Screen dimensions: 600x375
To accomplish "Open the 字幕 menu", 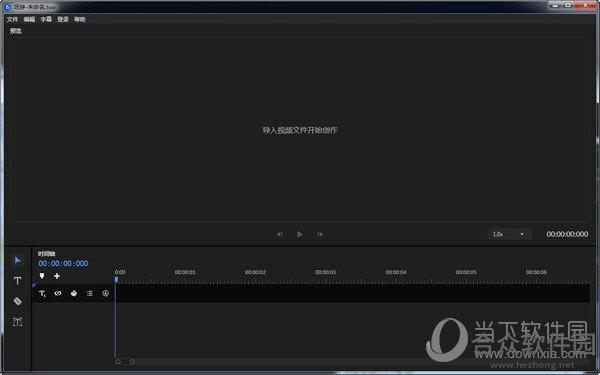I will coord(46,19).
